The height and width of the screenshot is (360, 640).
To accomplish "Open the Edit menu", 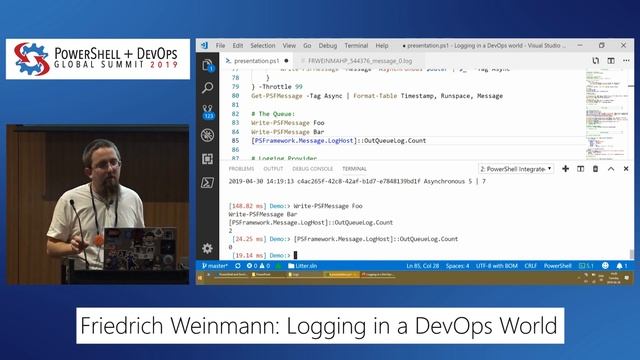I will (x=238, y=46).
